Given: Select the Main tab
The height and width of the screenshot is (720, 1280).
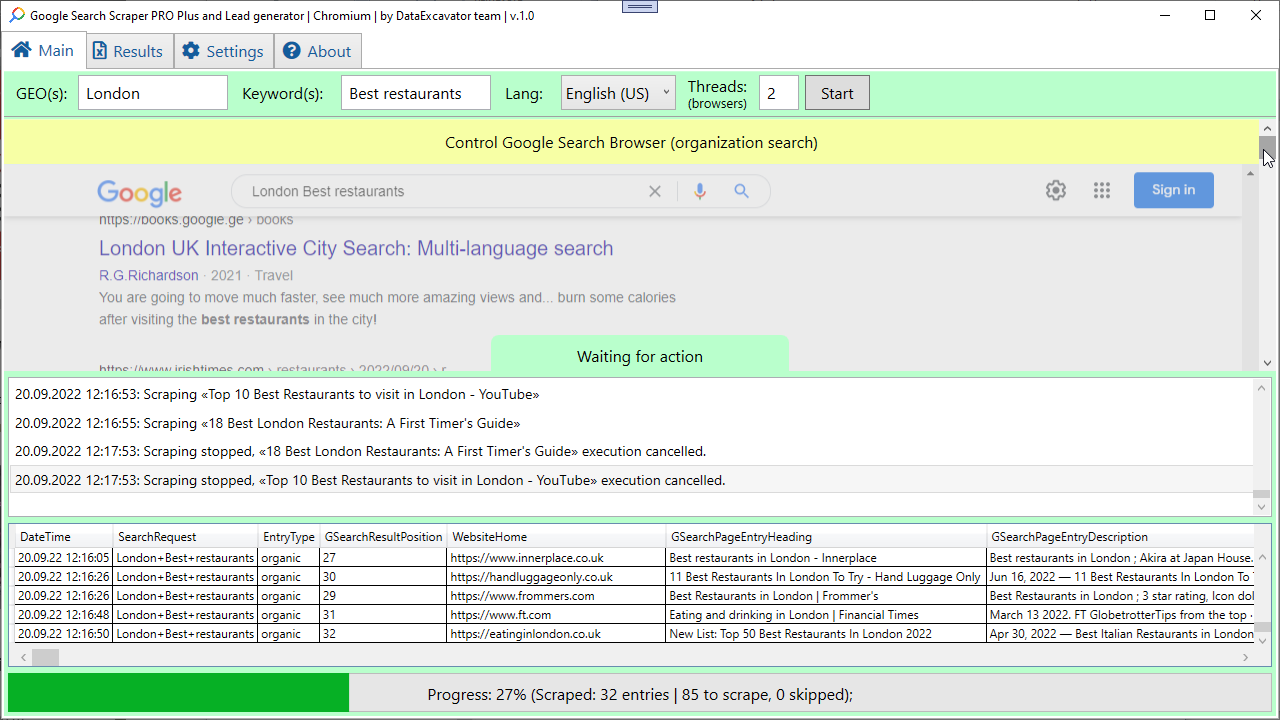Looking at the screenshot, I should (x=43, y=51).
